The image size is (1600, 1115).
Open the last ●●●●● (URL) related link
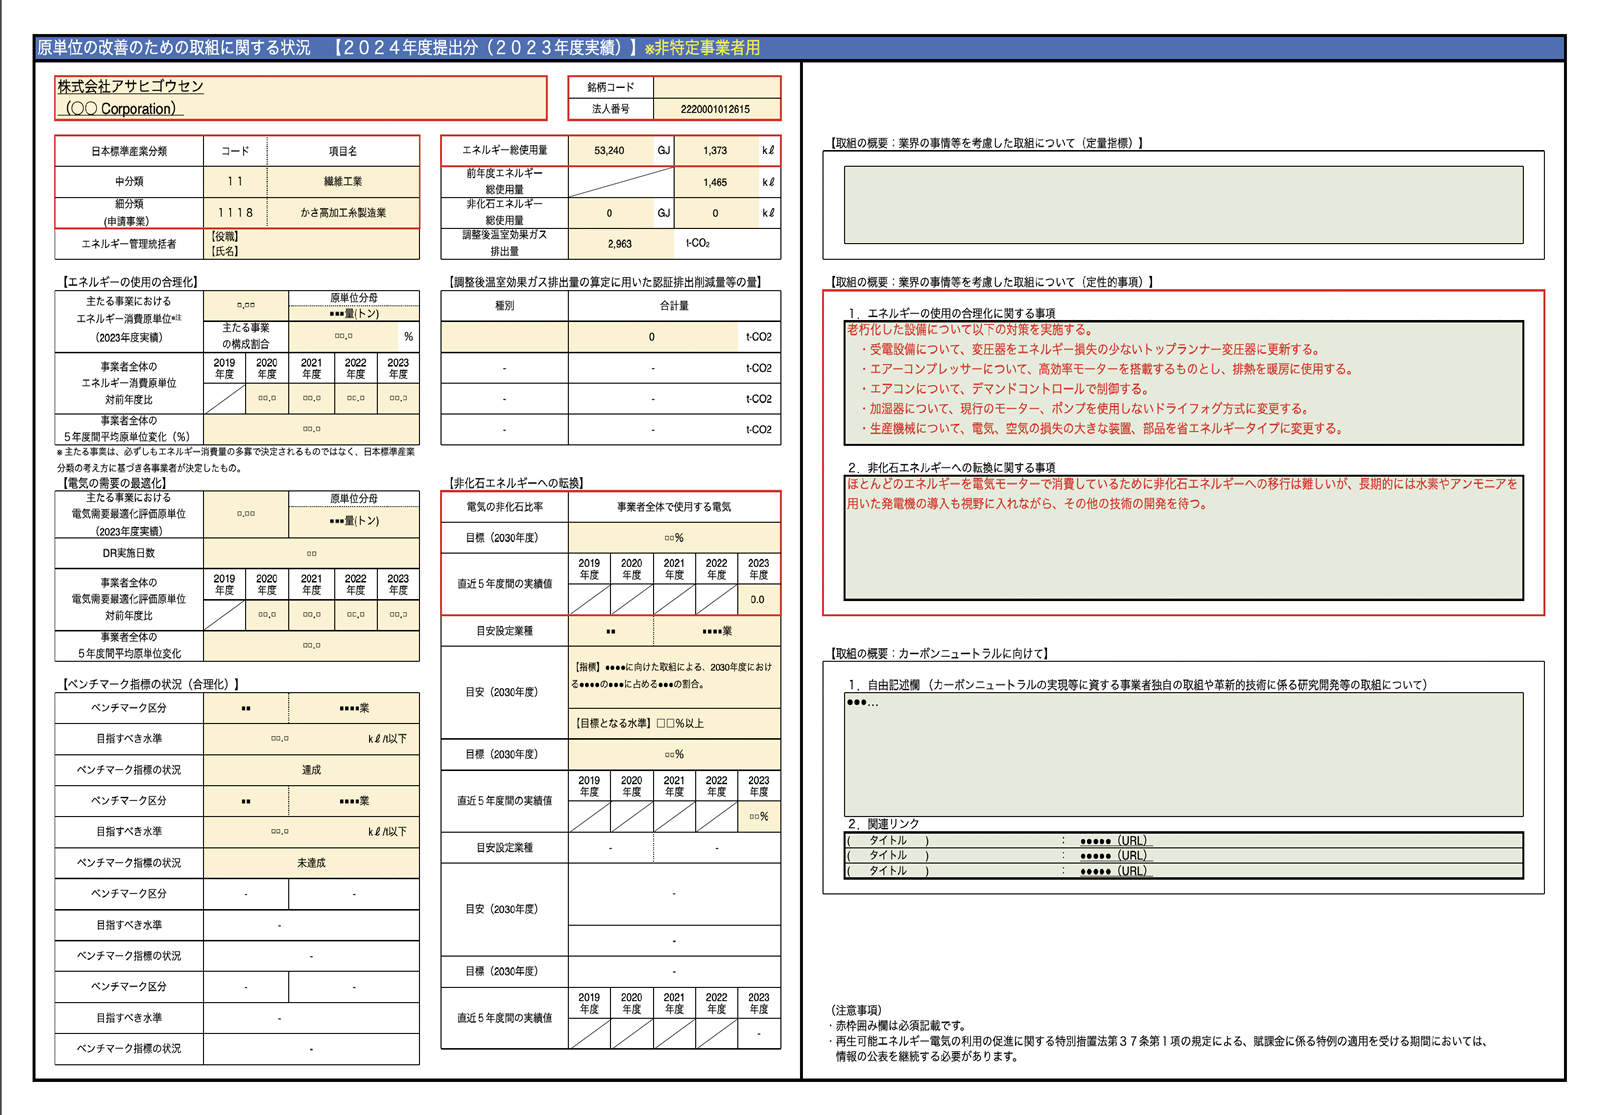coord(1115,871)
